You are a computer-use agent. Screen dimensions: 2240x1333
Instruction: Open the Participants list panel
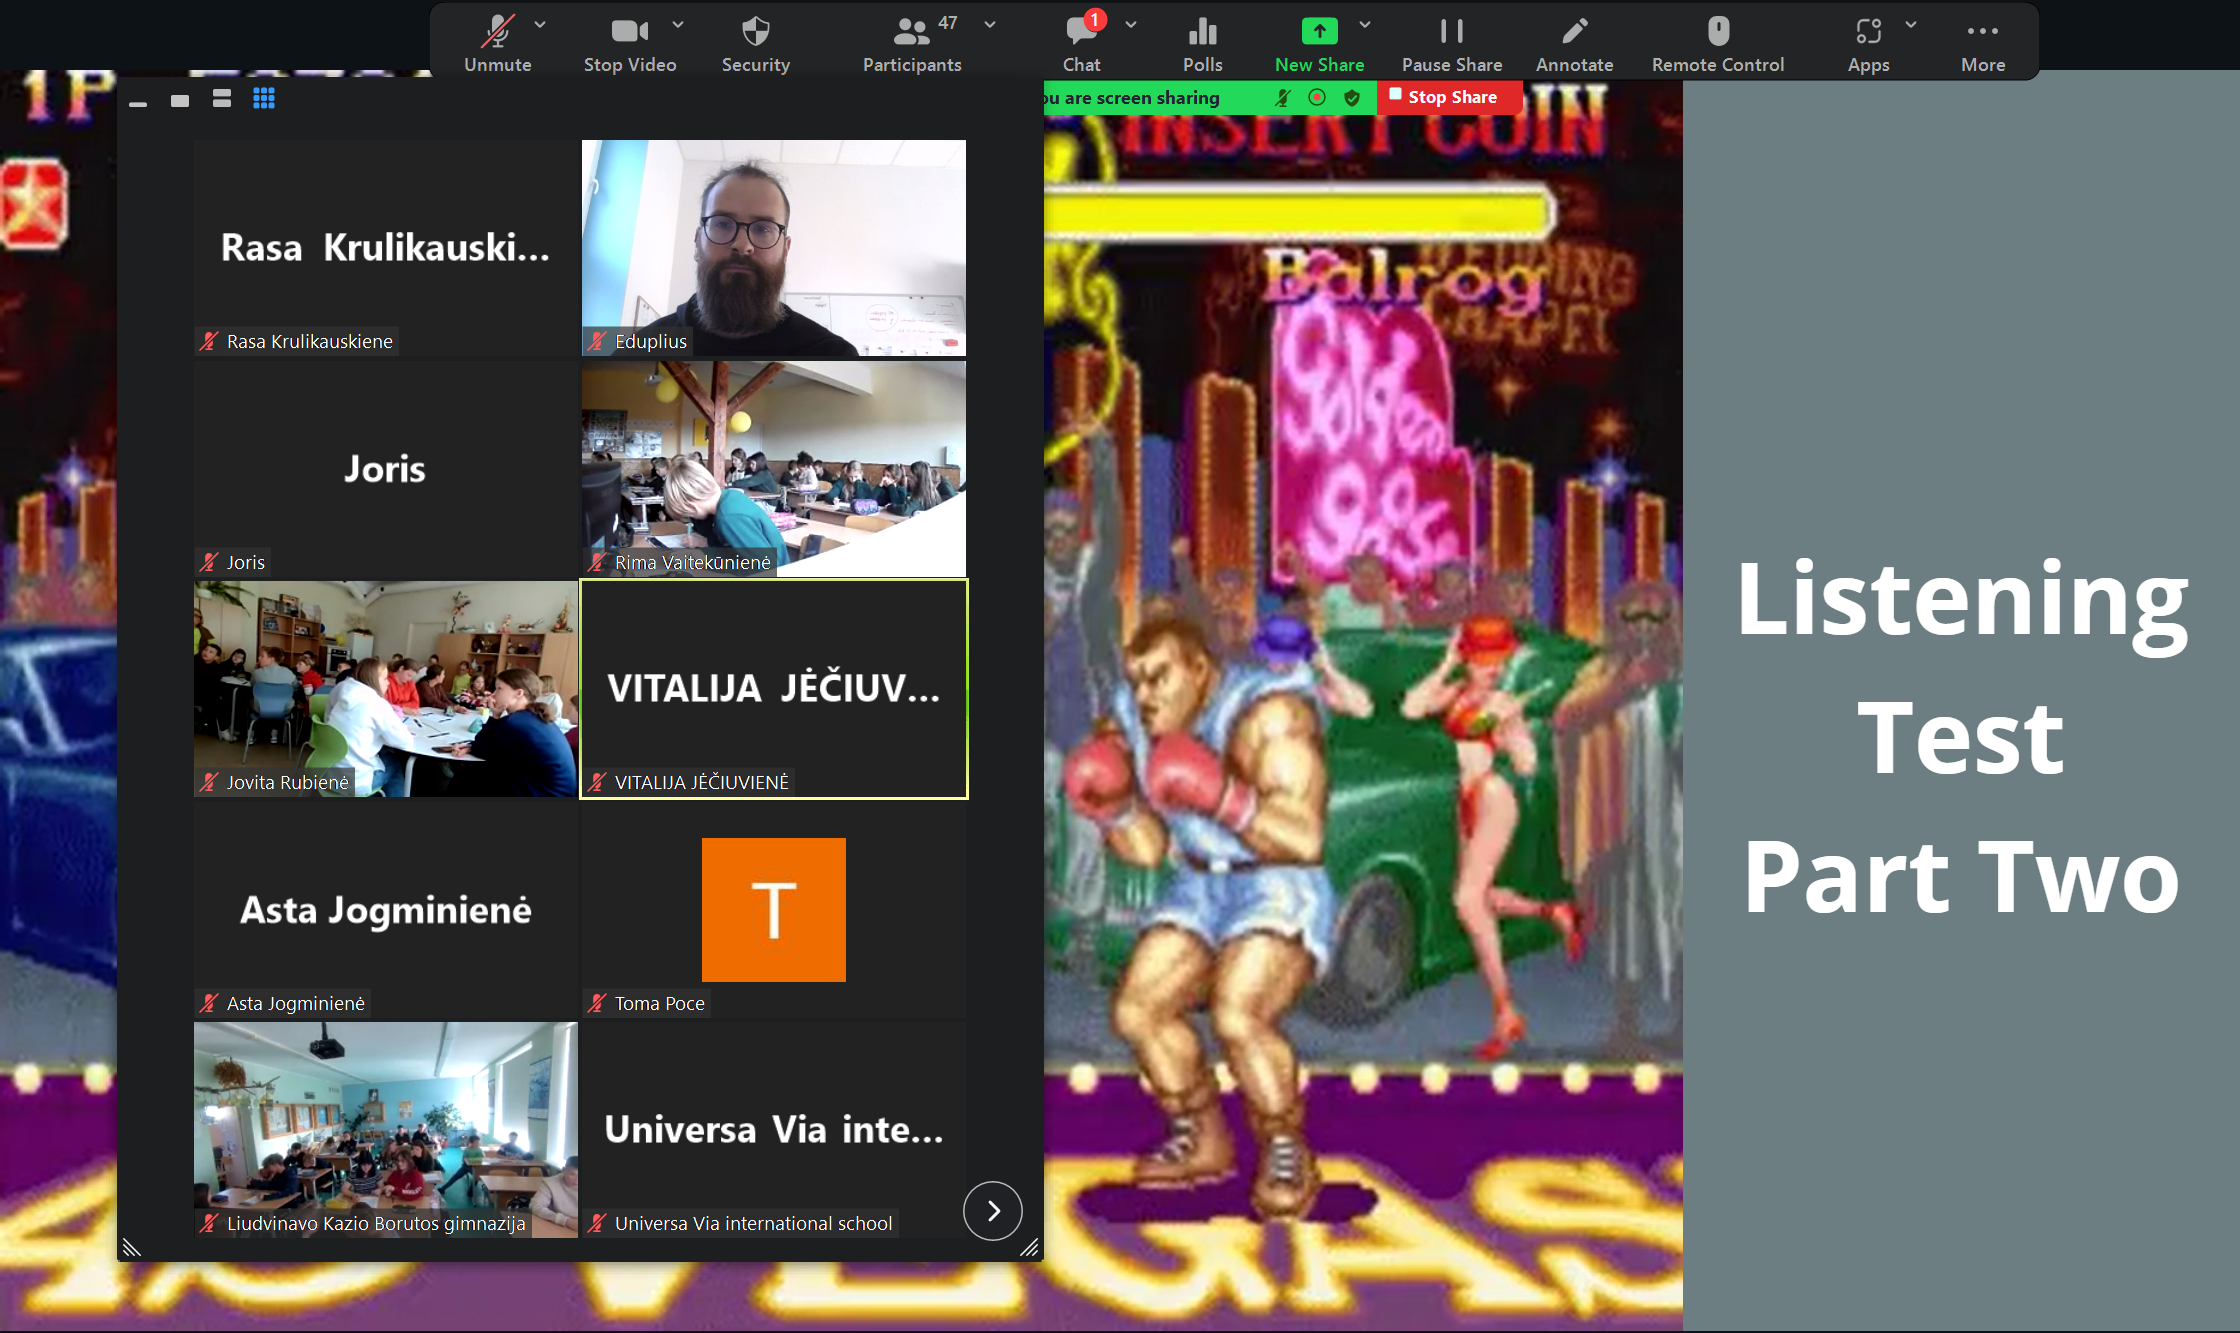tap(911, 32)
